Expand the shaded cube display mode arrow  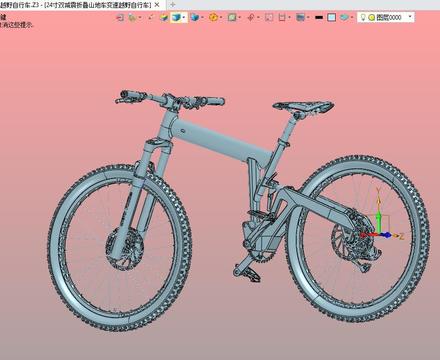pyautogui.click(x=184, y=17)
